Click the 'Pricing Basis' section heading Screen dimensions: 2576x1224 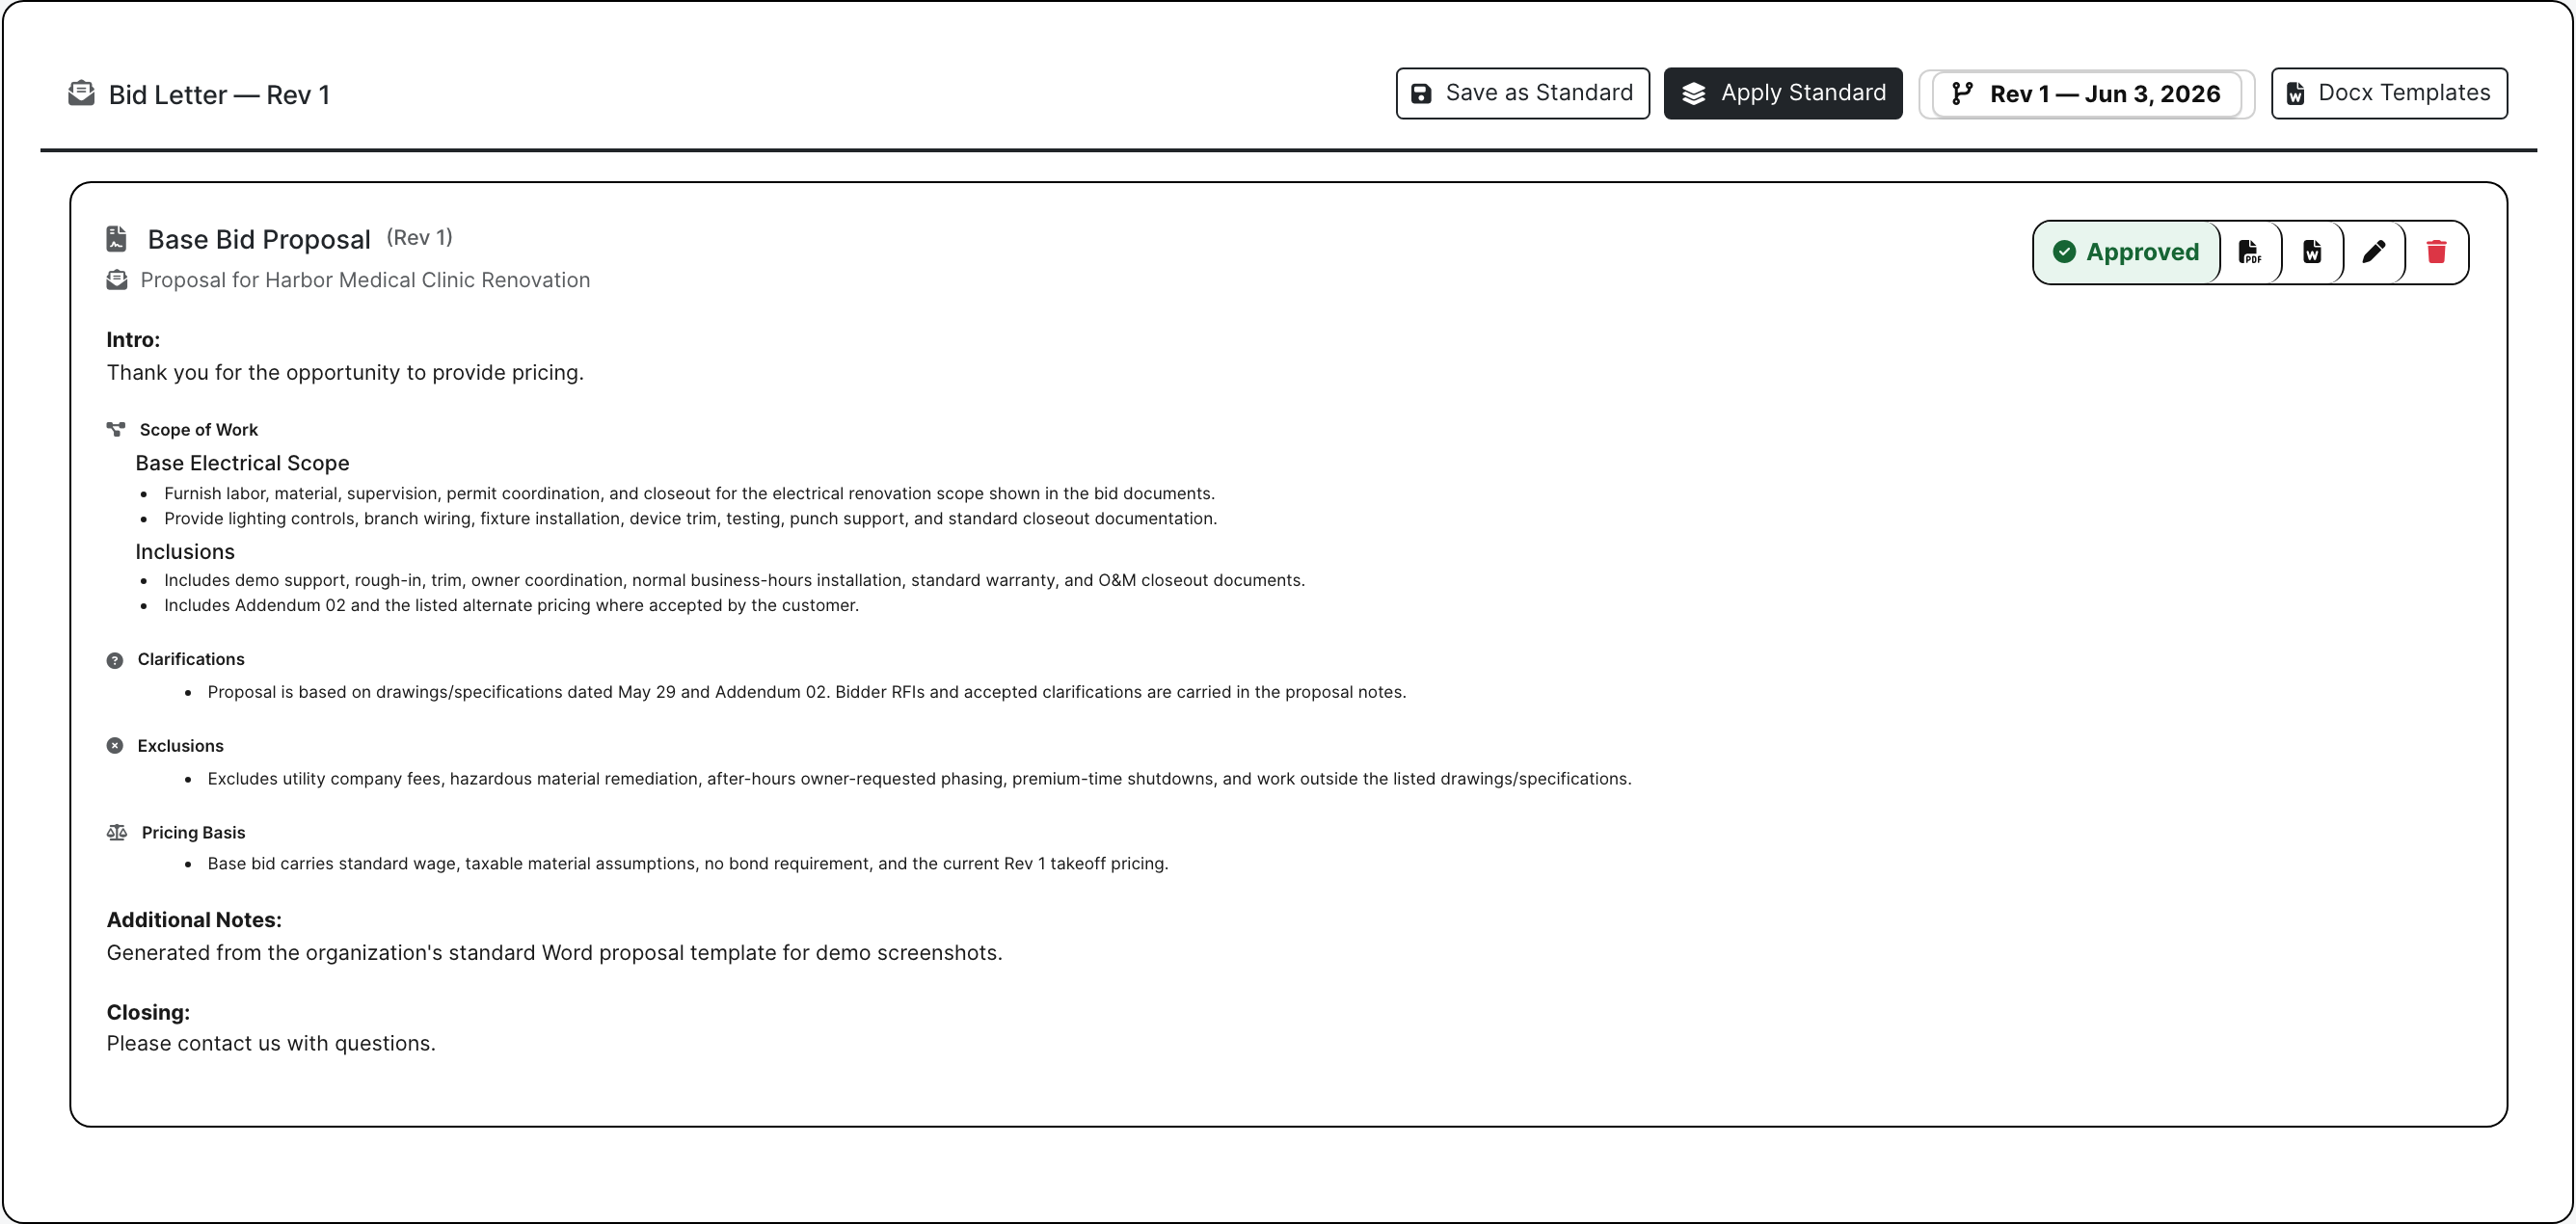pos(193,832)
